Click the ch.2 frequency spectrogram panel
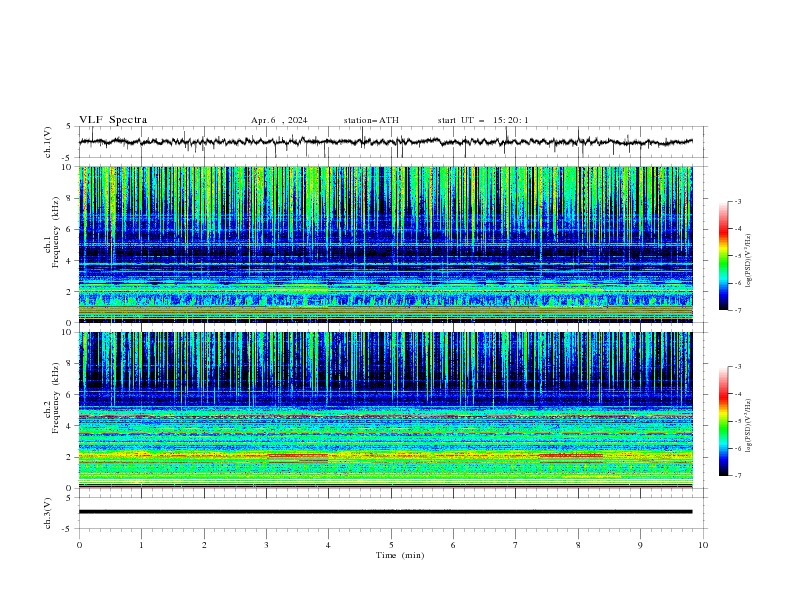792x612 pixels. (386, 410)
